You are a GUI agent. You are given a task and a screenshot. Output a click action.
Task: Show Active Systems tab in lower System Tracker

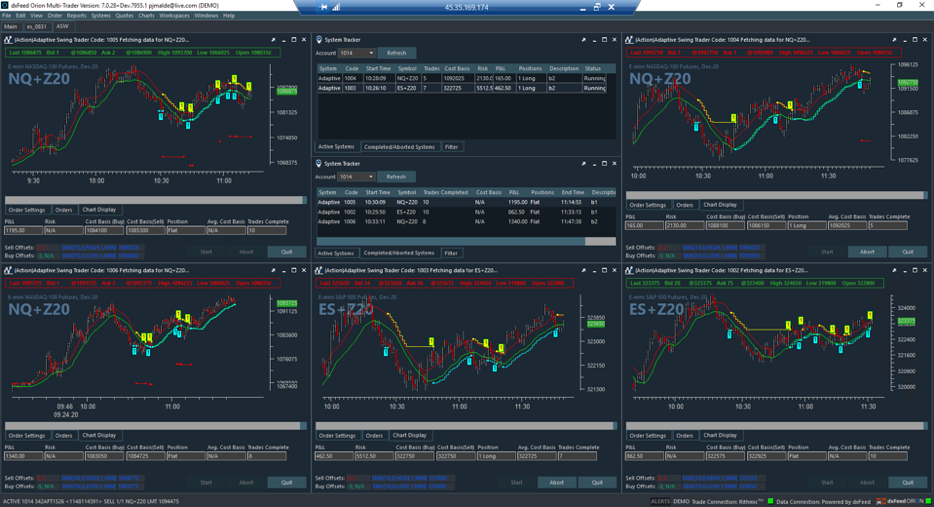(x=336, y=253)
